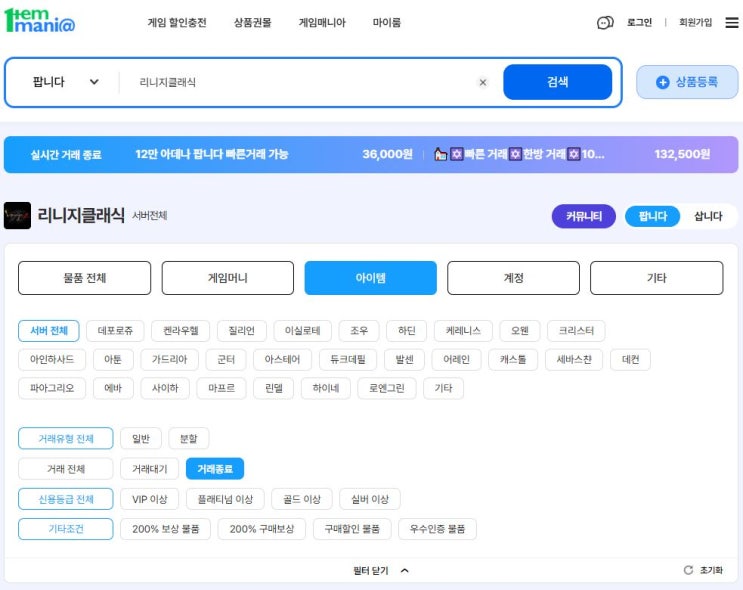Enable 200% 보상 물품 condition
Image resolution: width=743 pixels, height=590 pixels.
pyautogui.click(x=165, y=529)
